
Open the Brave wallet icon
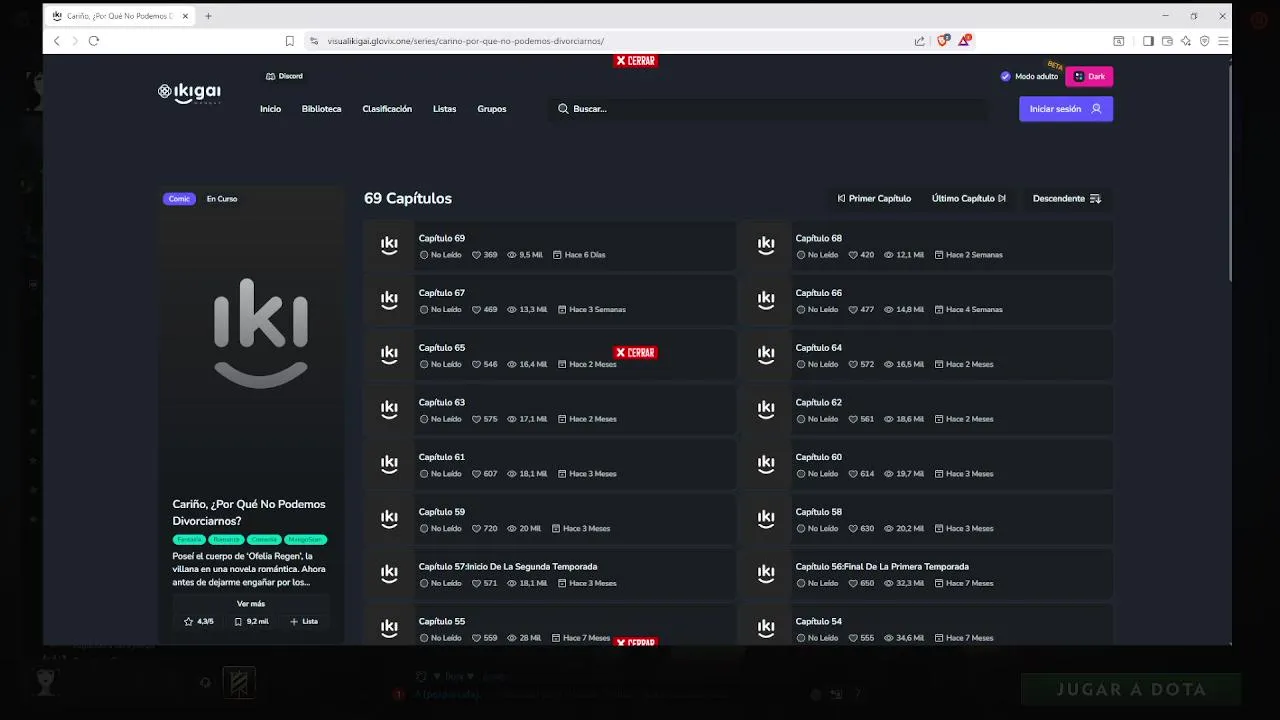pyautogui.click(x=1167, y=41)
